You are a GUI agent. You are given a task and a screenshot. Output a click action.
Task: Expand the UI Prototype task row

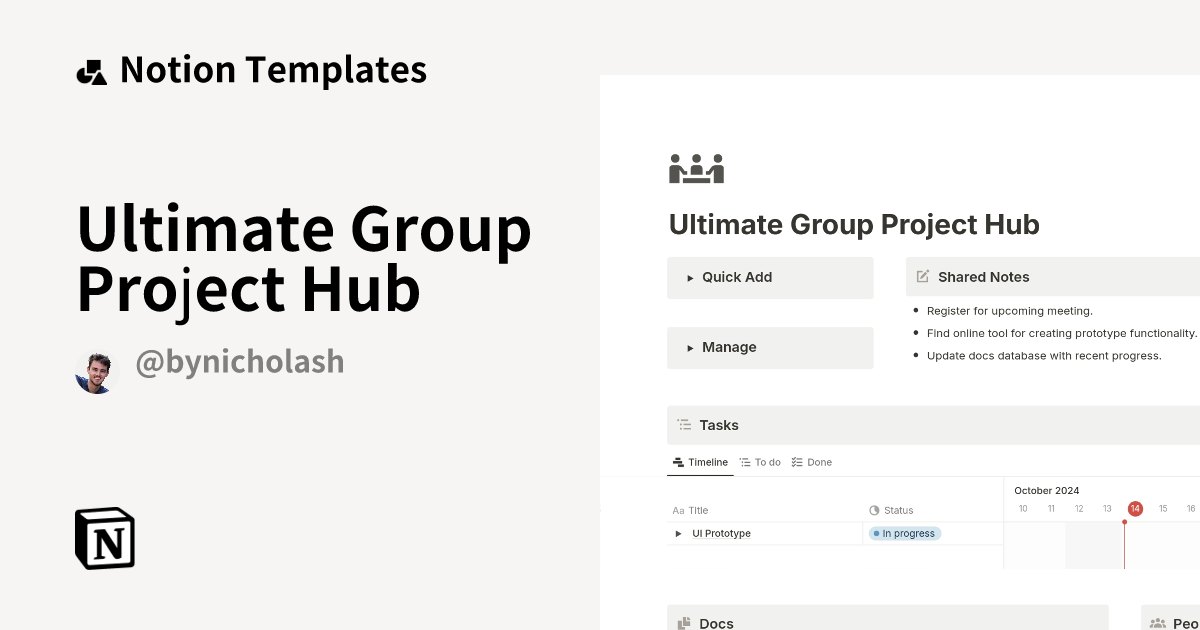tap(678, 533)
